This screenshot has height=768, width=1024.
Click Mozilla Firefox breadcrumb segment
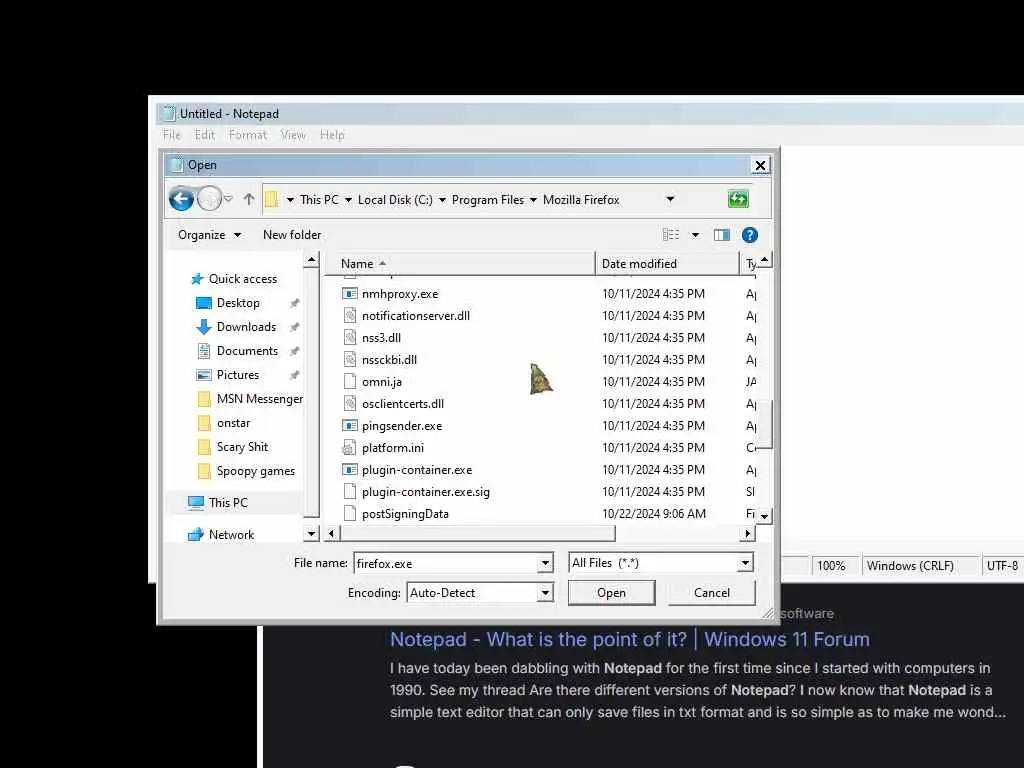pyautogui.click(x=581, y=200)
